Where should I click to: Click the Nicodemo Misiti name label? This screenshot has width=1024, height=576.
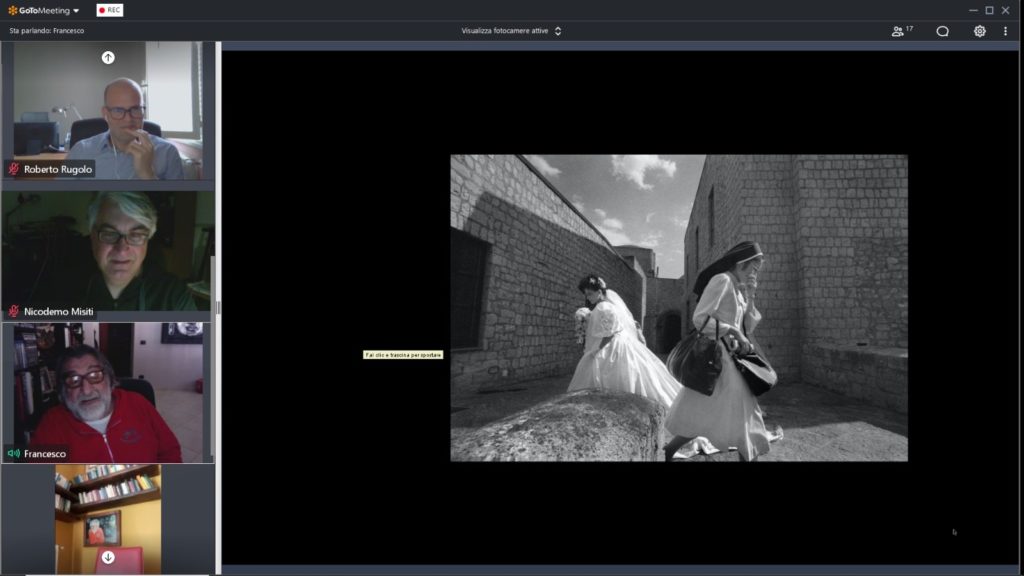(x=59, y=312)
